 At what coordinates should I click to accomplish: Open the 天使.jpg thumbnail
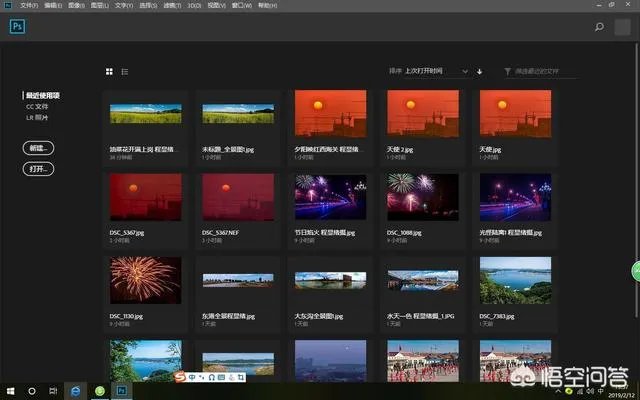(x=516, y=113)
